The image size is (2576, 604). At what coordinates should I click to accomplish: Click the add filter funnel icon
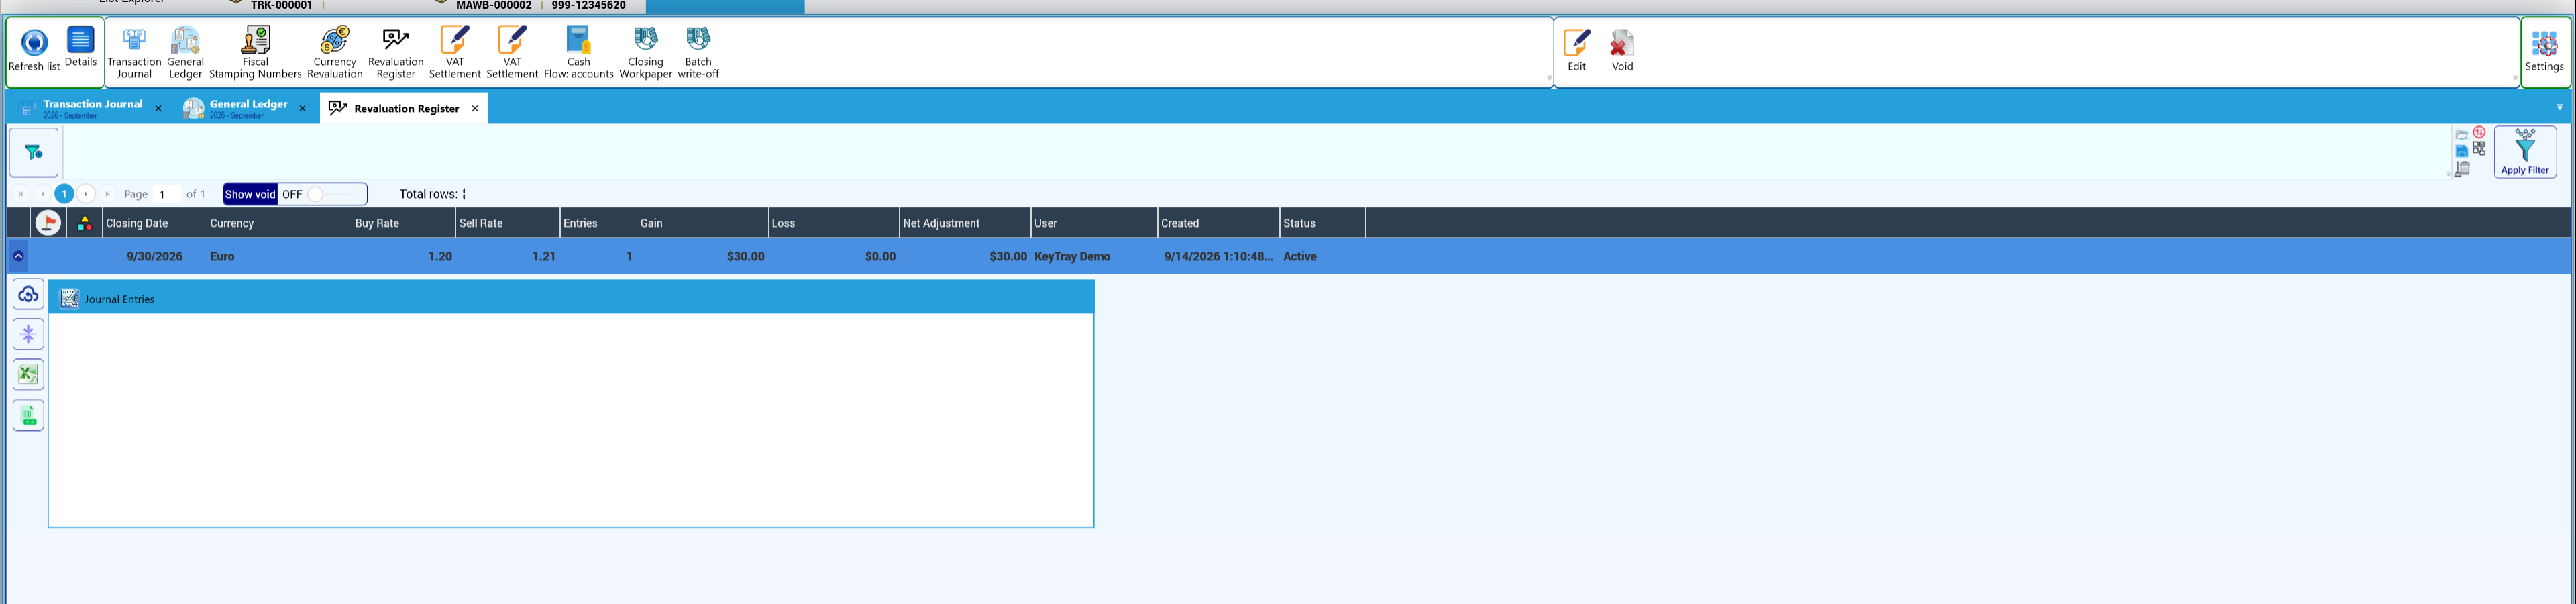click(x=34, y=153)
